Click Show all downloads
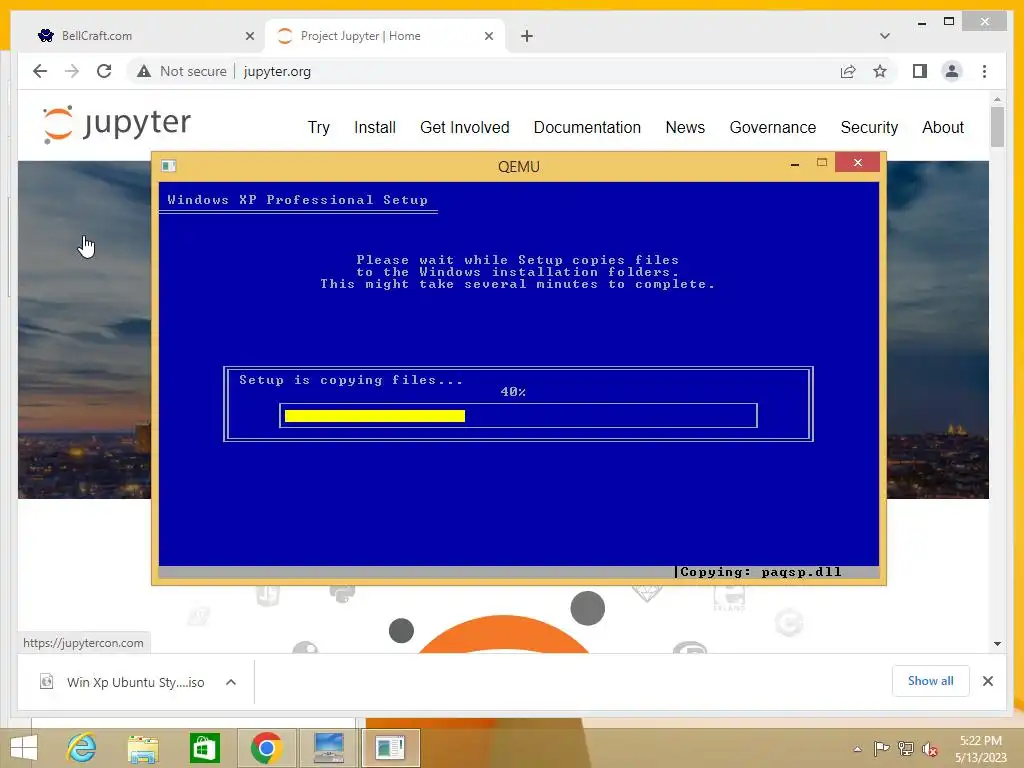This screenshot has width=1024, height=768. [931, 681]
